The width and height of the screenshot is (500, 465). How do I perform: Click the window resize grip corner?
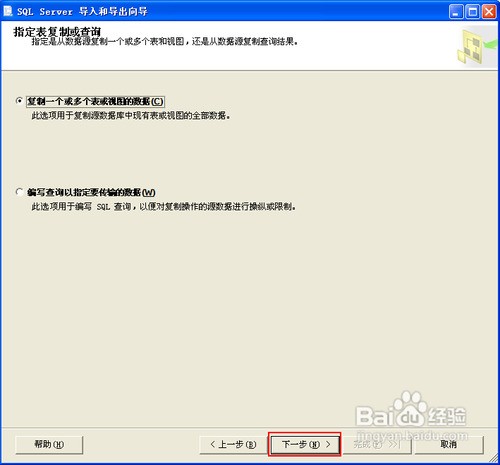point(493,458)
